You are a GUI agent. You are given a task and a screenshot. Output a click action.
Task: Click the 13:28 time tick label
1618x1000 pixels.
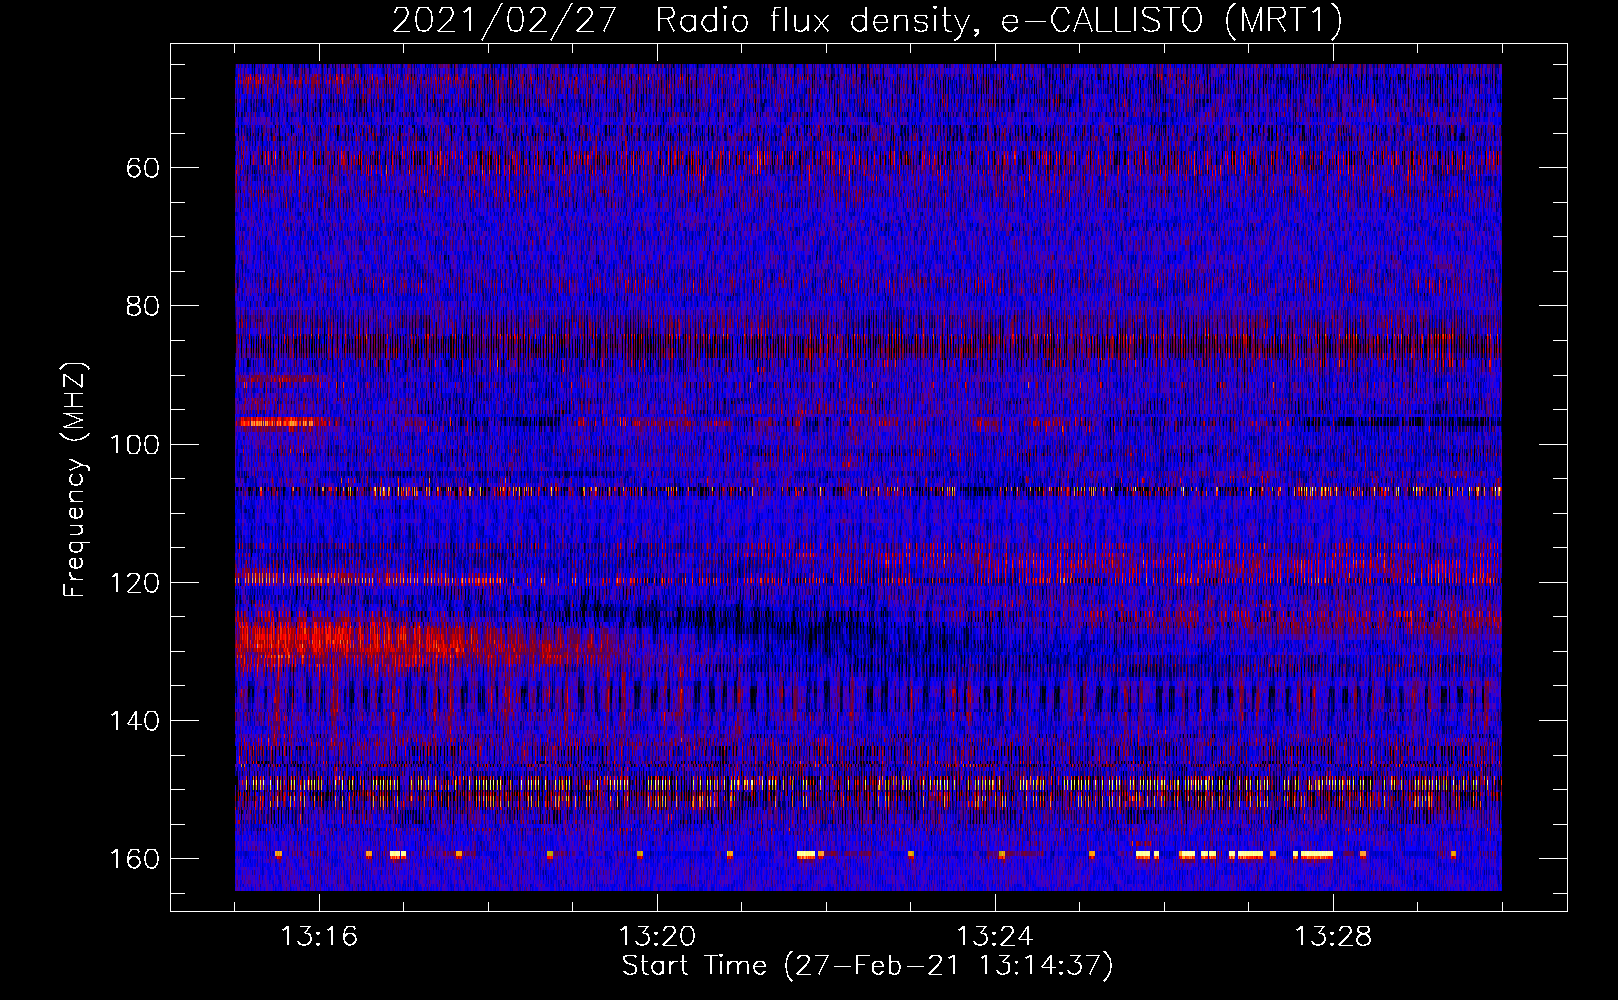point(1333,937)
